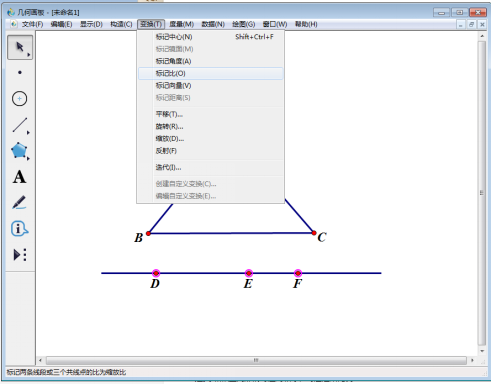The height and width of the screenshot is (385, 492).
Task: Click point D on the line
Action: click(156, 273)
